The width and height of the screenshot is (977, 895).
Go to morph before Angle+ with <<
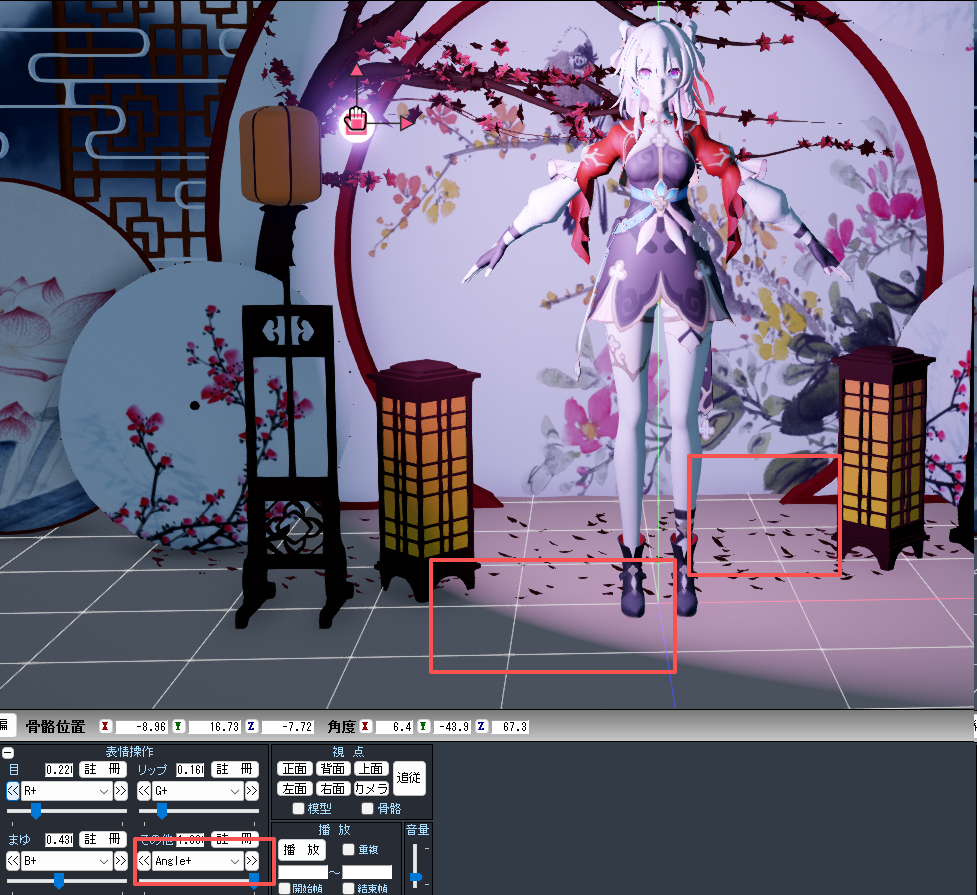(x=144, y=861)
